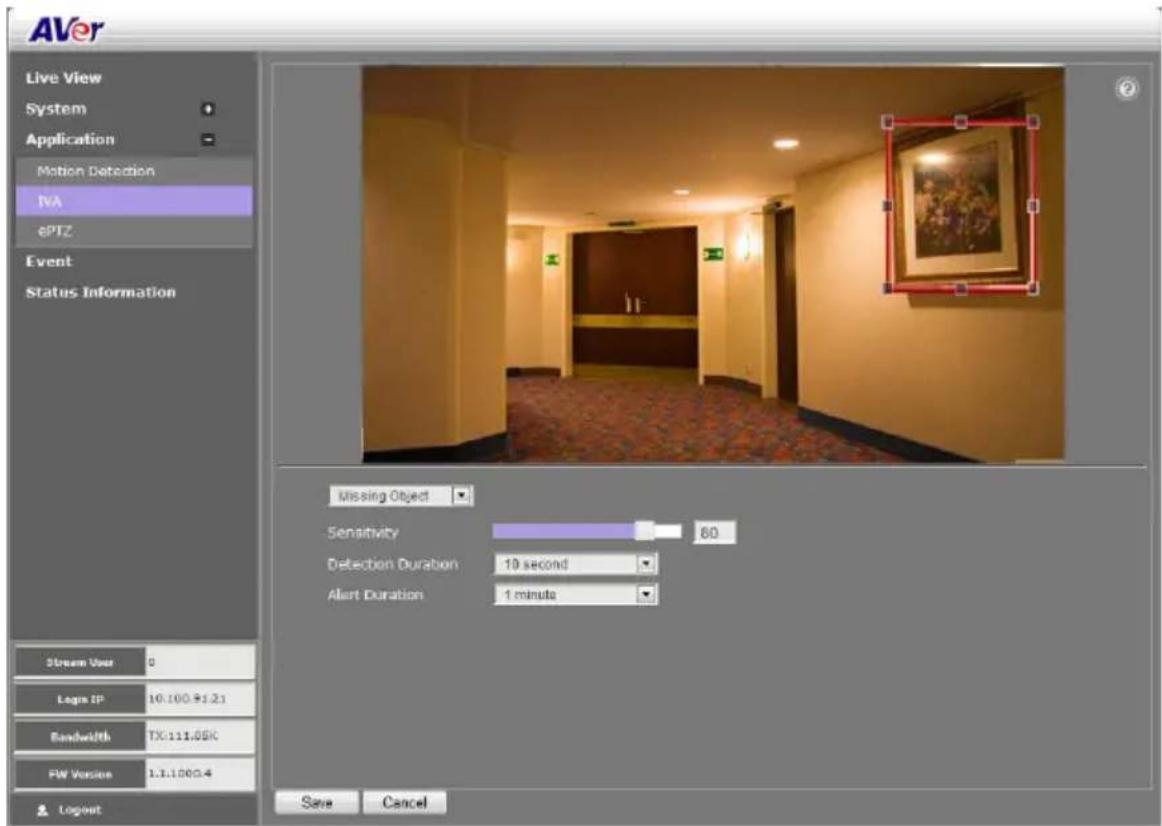The height and width of the screenshot is (826, 1162).
Task: Click the Alert Duration dropdown arrow
Action: (647, 594)
